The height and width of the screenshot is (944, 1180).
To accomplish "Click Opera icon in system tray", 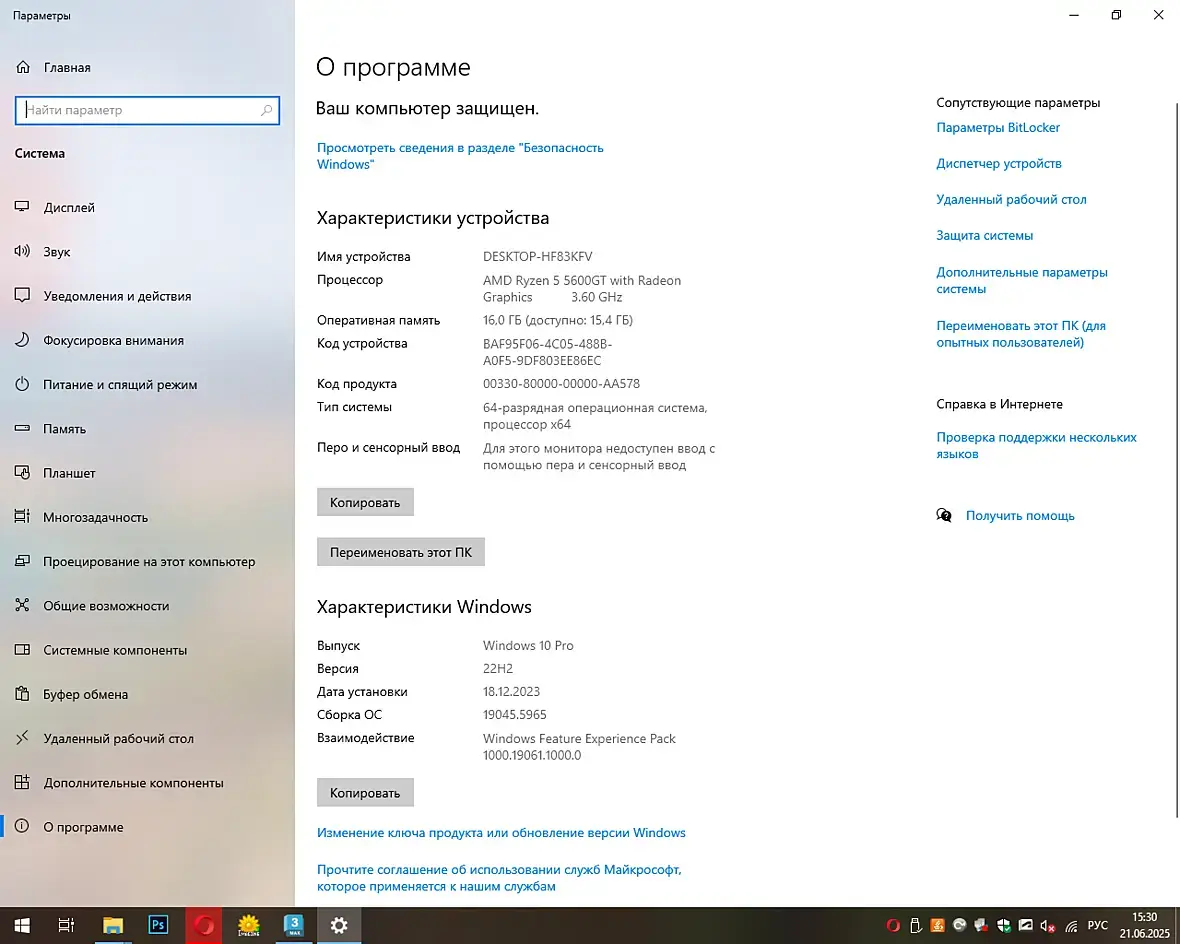I will (x=893, y=926).
